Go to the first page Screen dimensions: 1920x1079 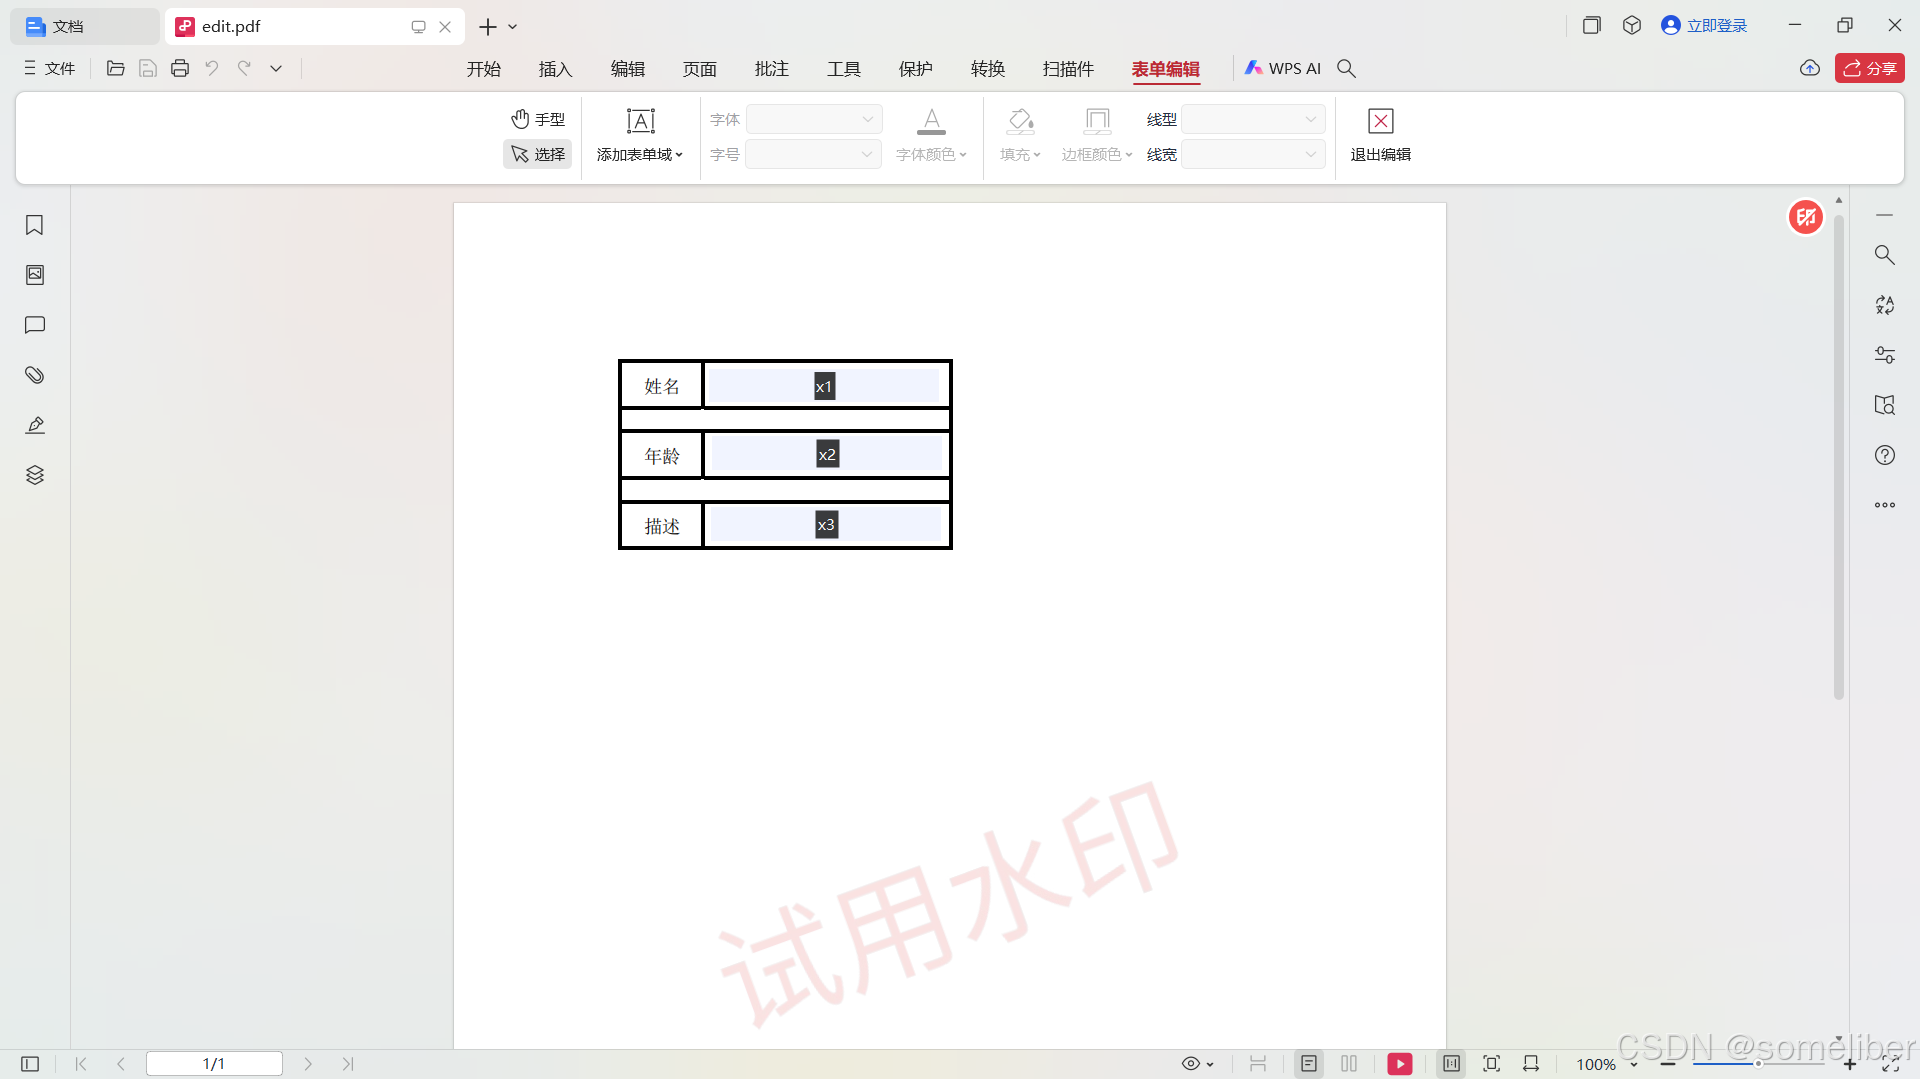tap(82, 1064)
